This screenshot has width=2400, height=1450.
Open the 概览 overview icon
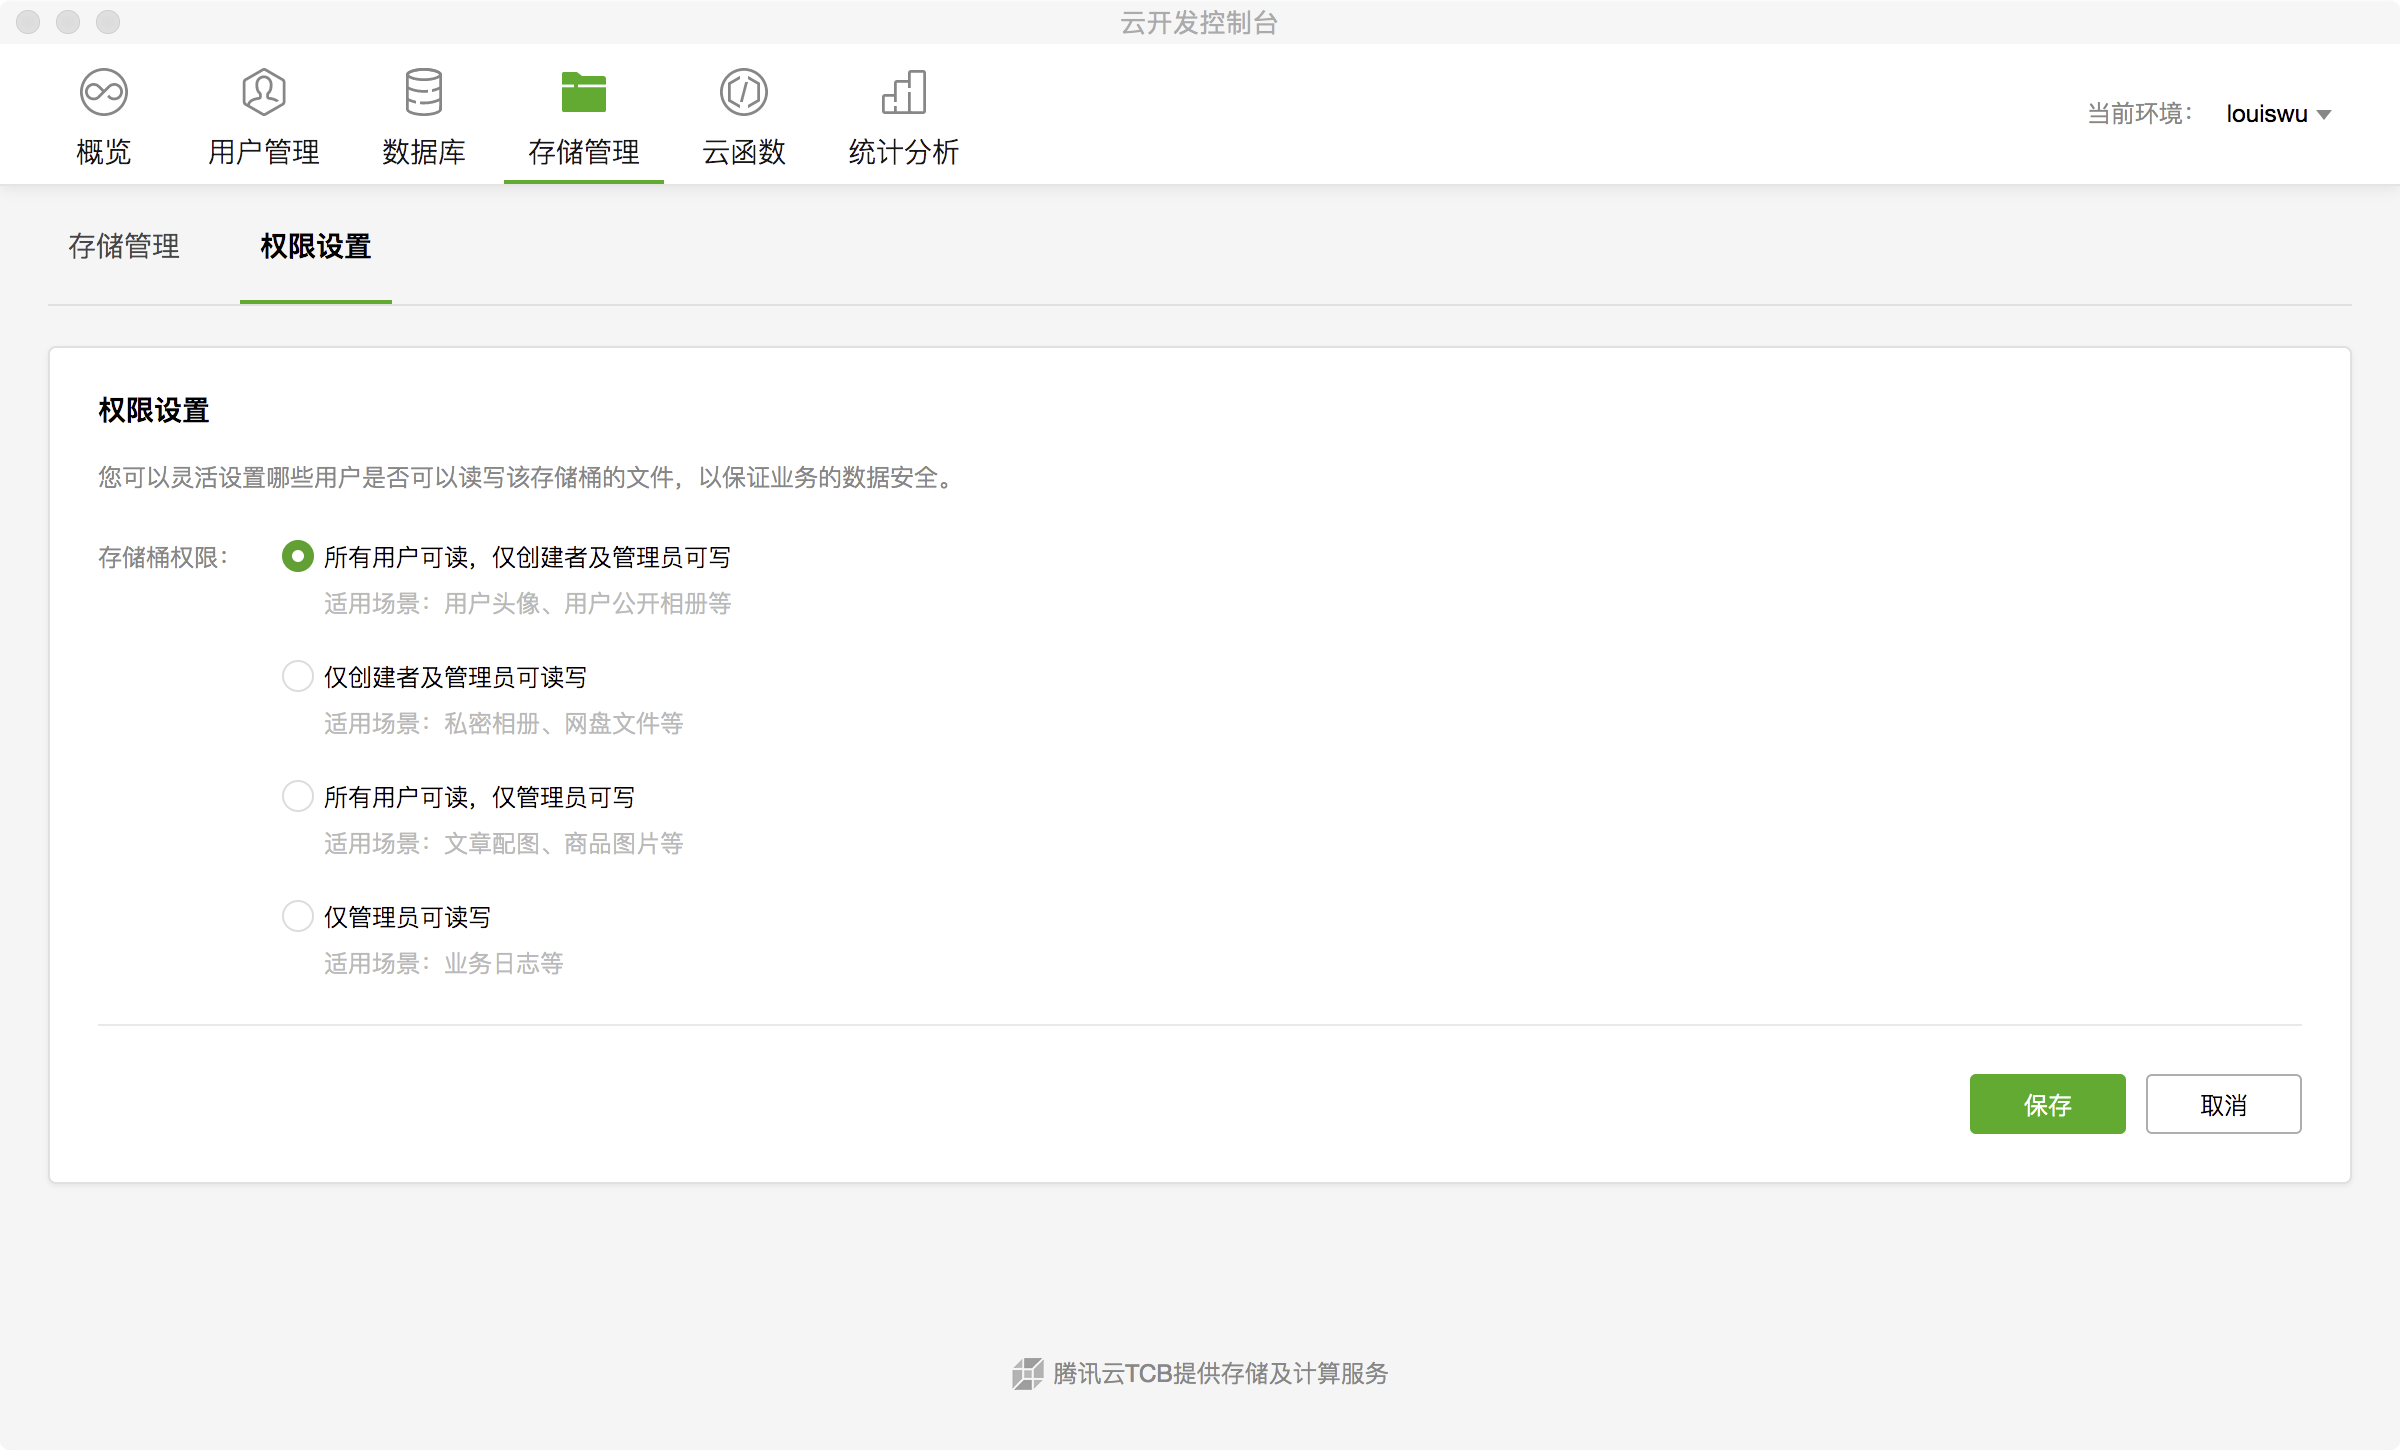click(104, 93)
